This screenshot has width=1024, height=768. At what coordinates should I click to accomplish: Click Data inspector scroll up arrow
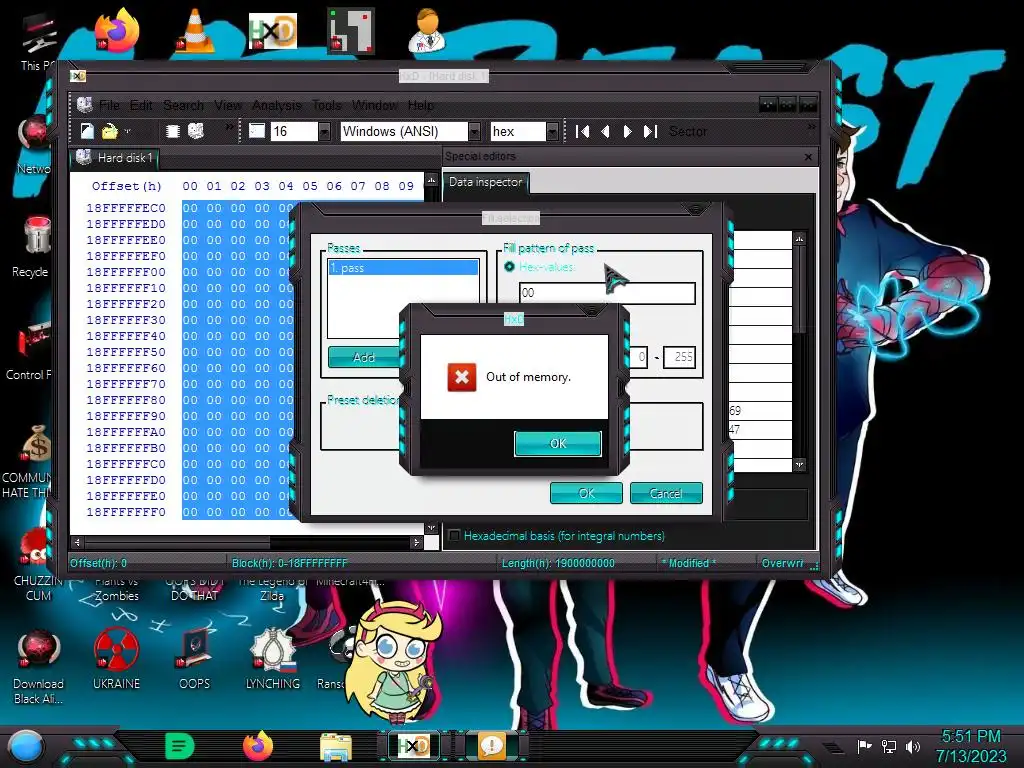[799, 239]
